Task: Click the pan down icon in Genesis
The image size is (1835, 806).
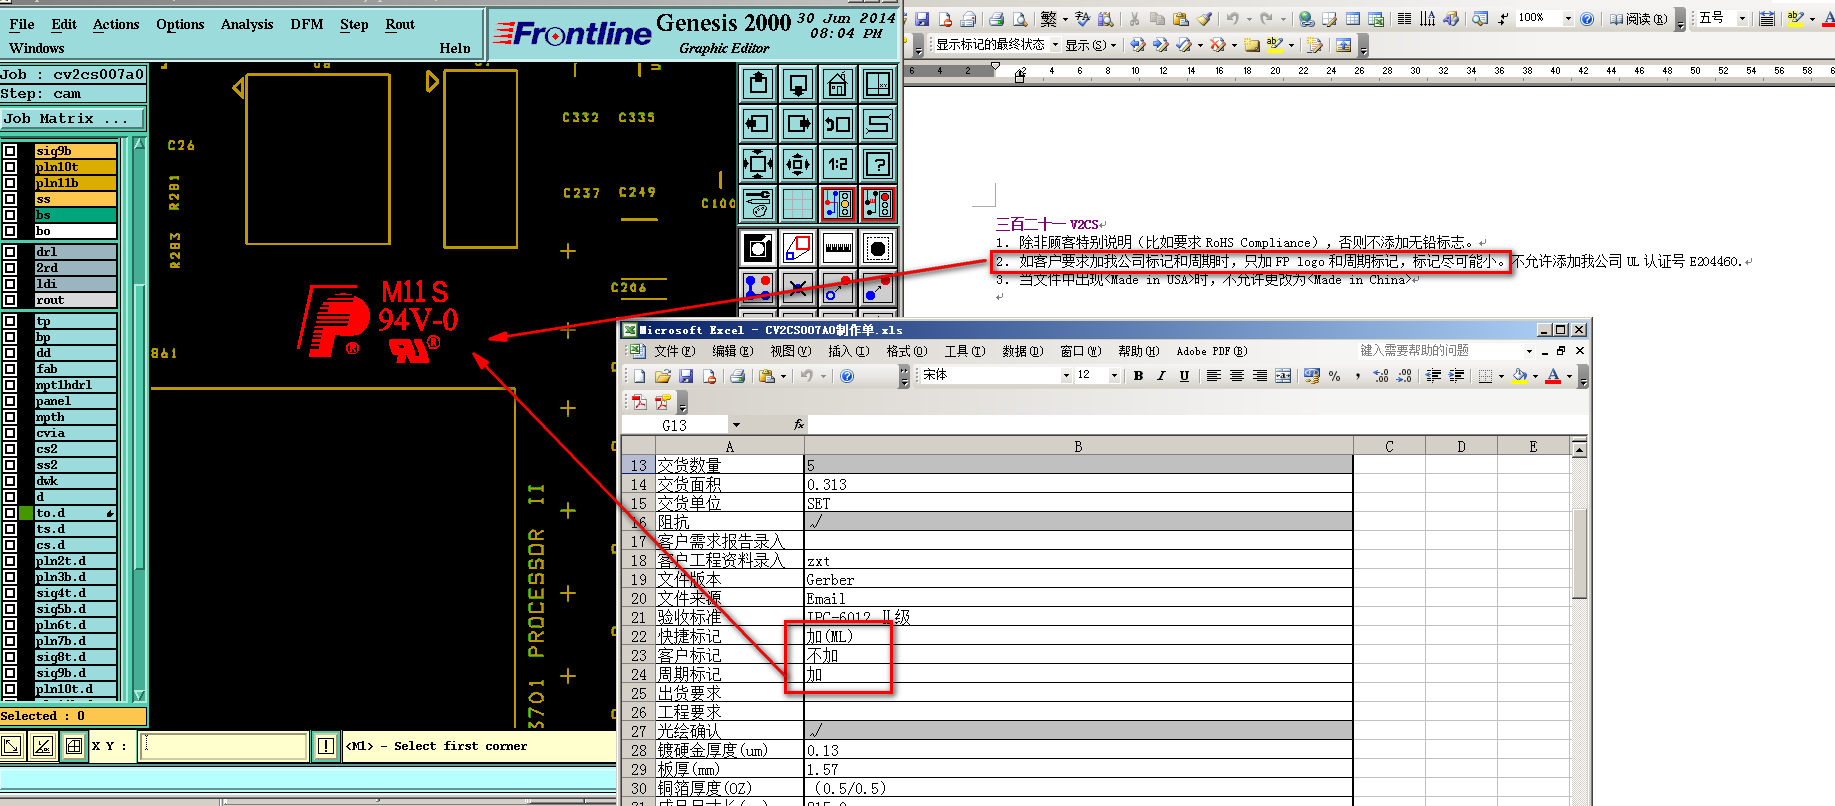Action: pyautogui.click(x=798, y=84)
